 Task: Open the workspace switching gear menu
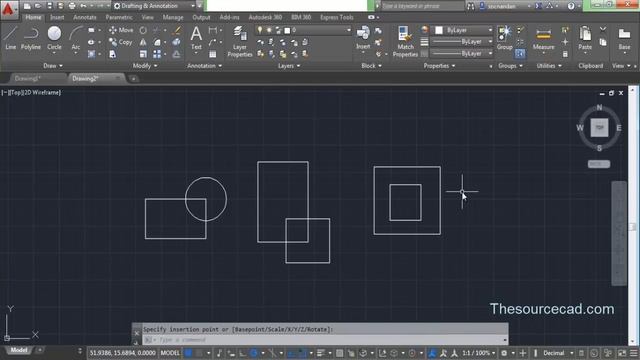(x=504, y=353)
